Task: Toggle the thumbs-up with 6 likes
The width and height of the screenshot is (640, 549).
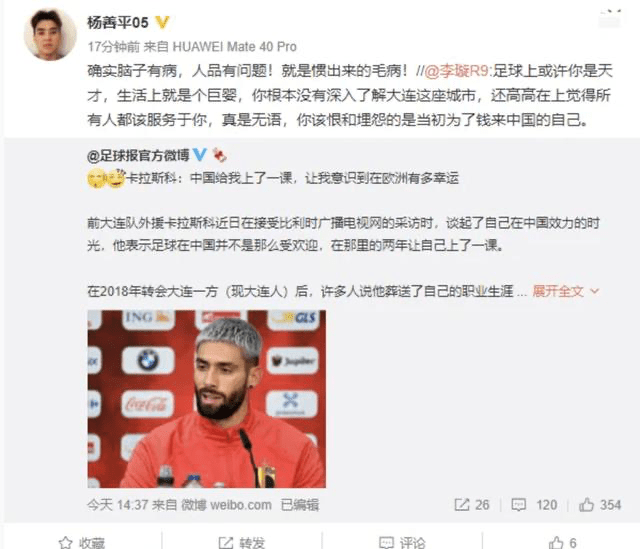Action: pos(562,542)
